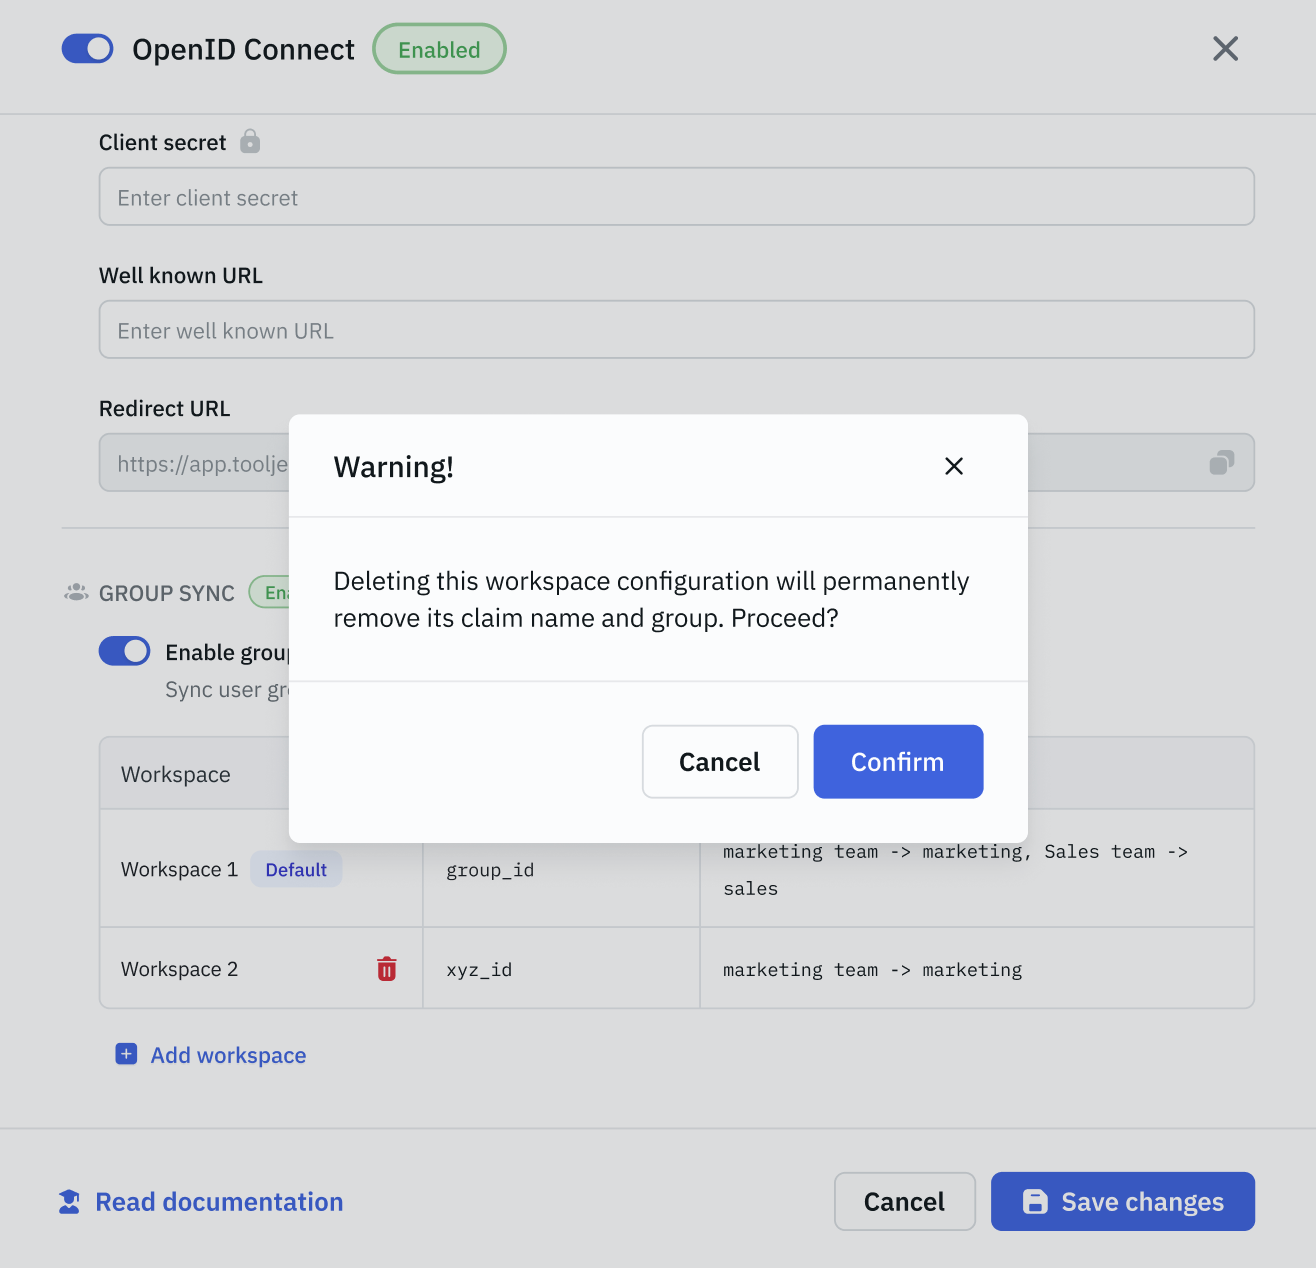Delete Workspace 2 with the trash icon
Viewport: 1316px width, 1268px height.
[386, 968]
